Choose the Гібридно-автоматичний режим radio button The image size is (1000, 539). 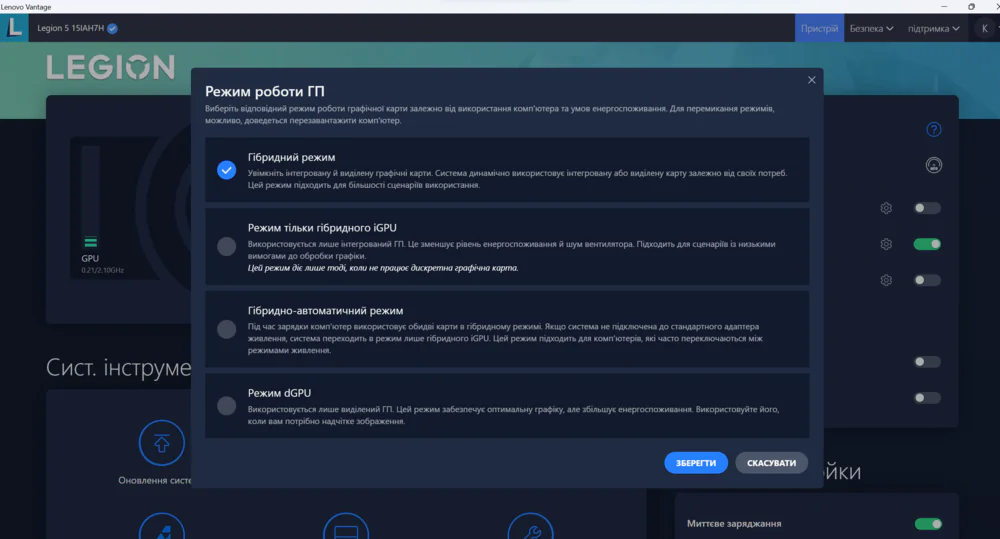[226, 329]
